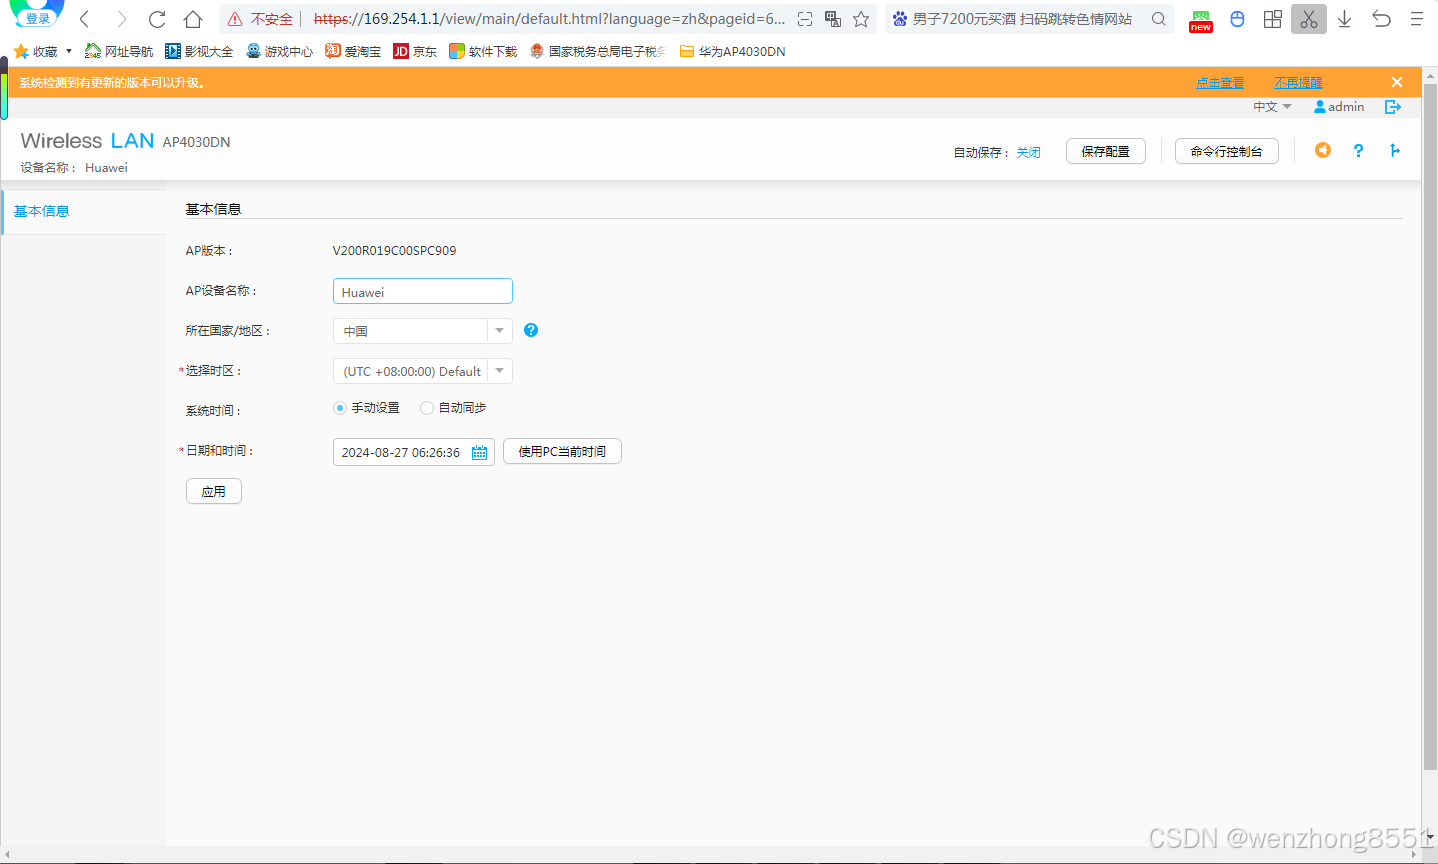This screenshot has height=864, width=1438.
Task: Toggle 自动保存 from 关闭
Action: [x=1028, y=152]
